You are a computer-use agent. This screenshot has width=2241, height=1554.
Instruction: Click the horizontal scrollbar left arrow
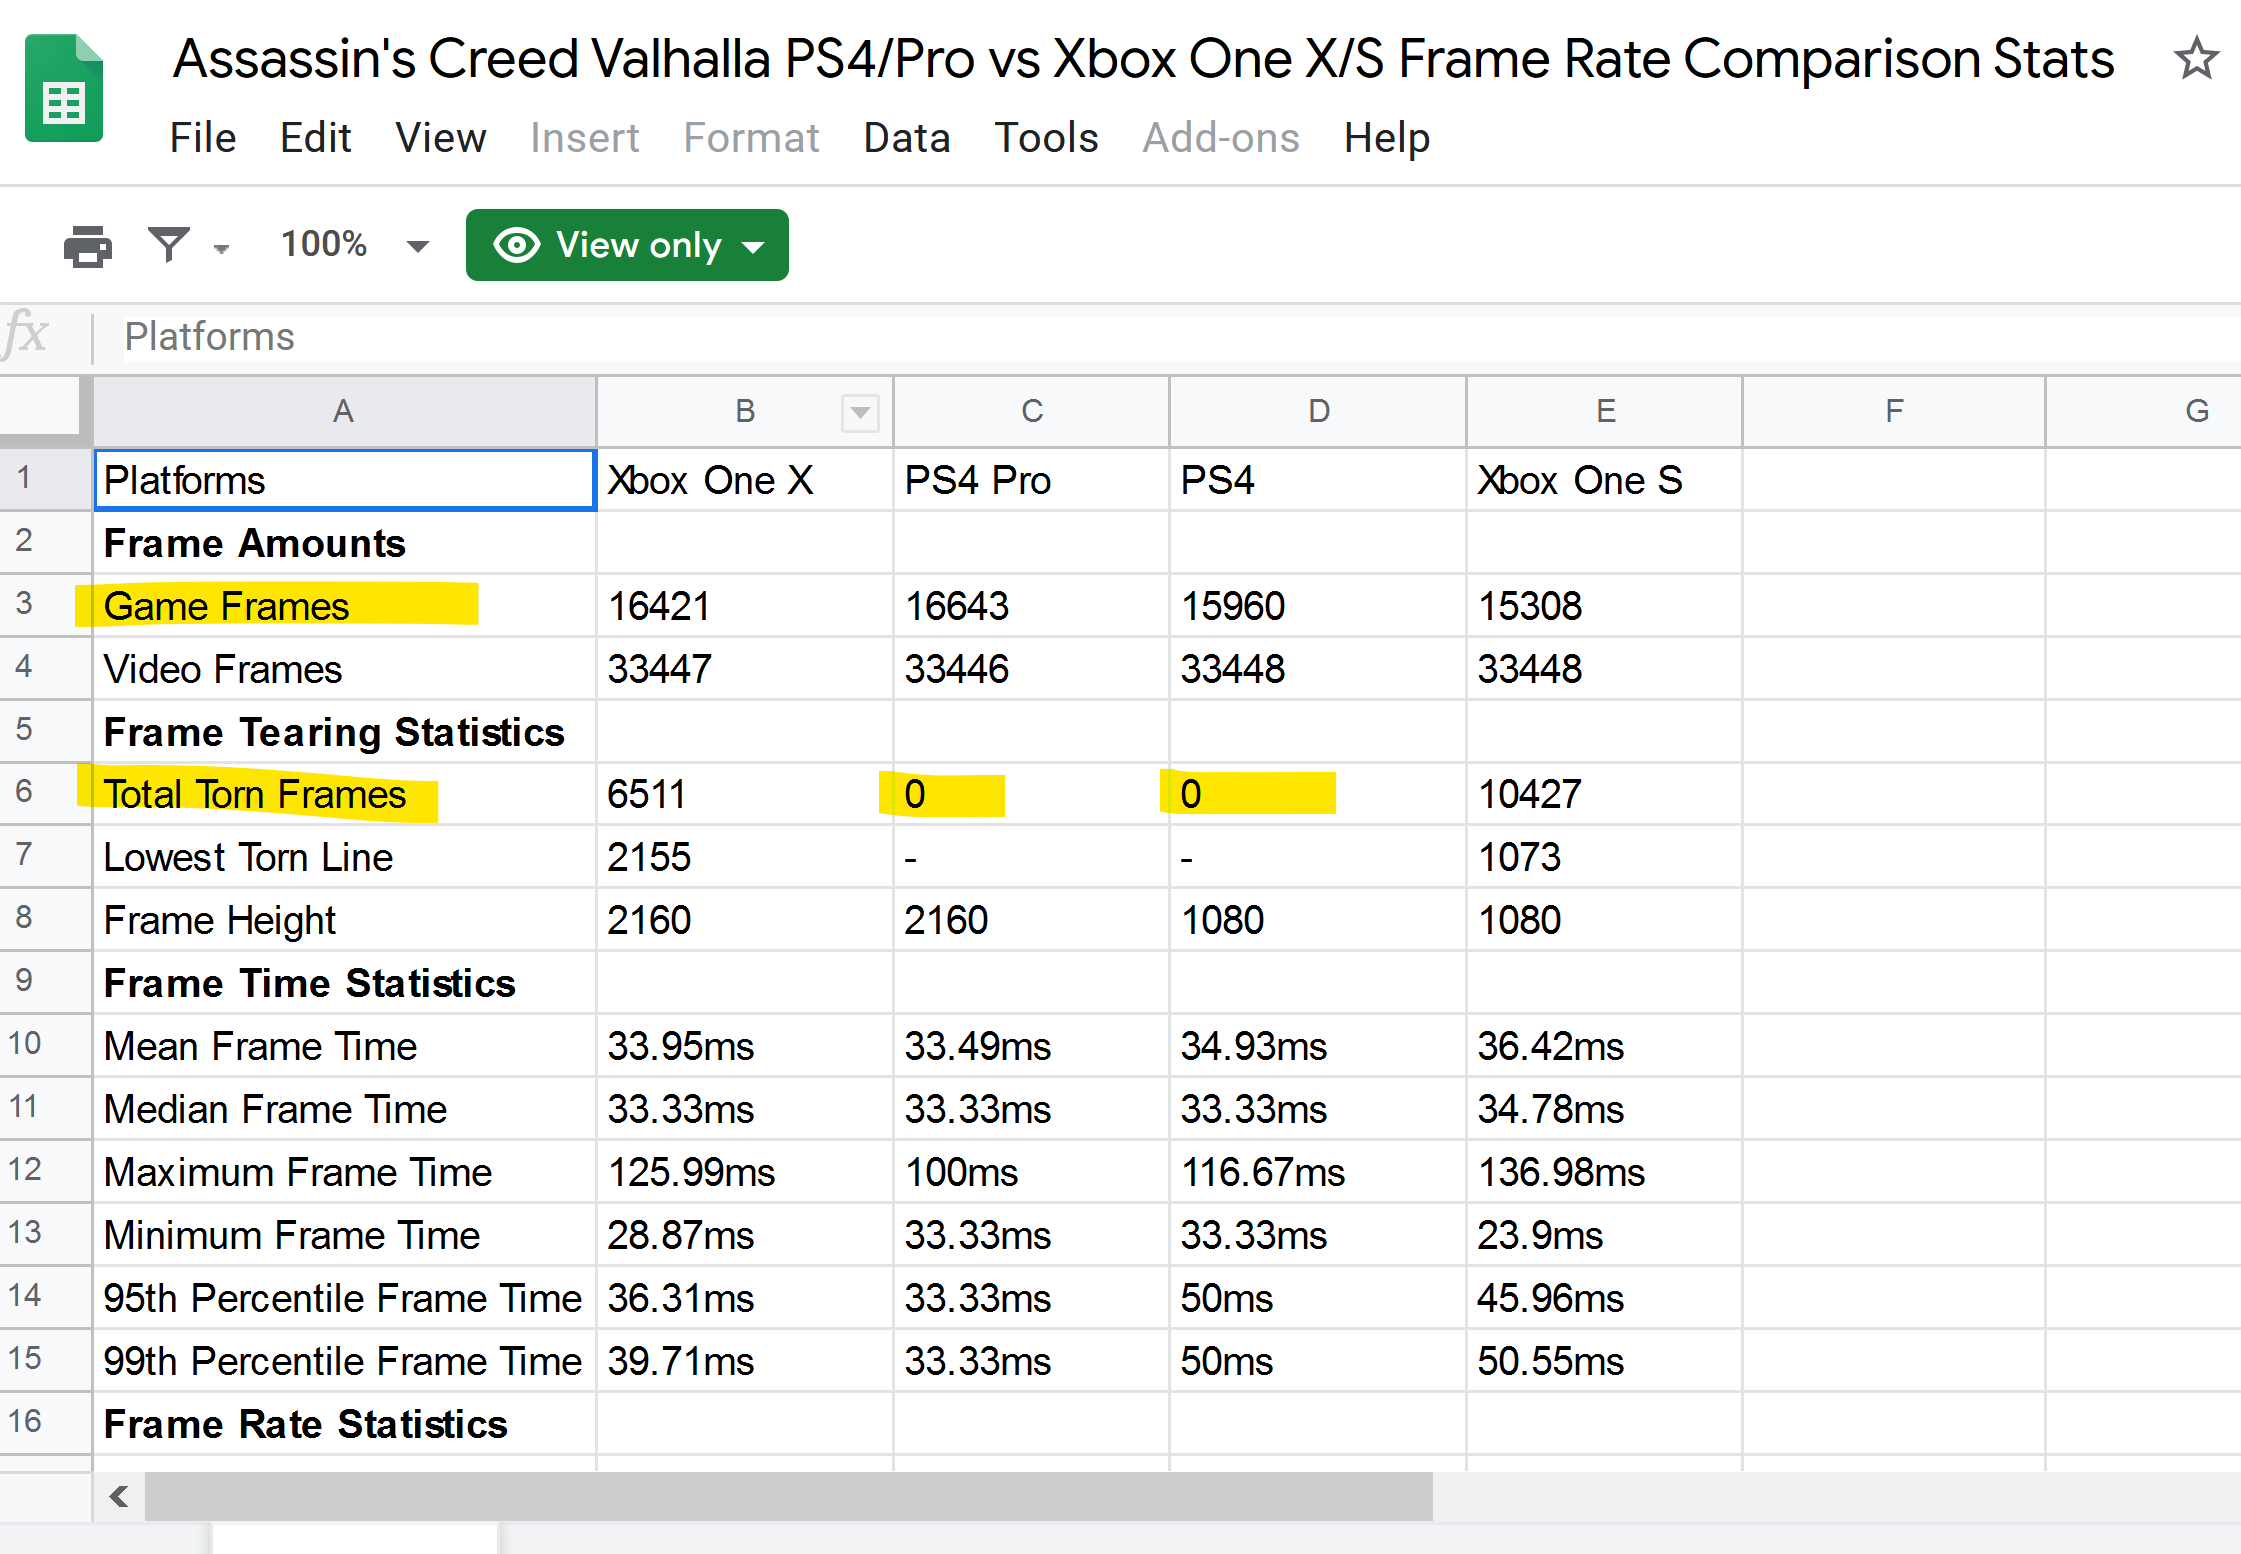[119, 1496]
